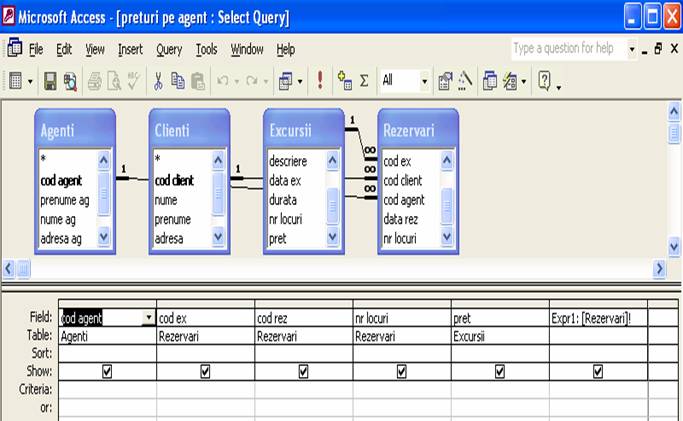Click the horizontal scrollbar of the table pane
Image resolution: width=683 pixels, height=421 pixels.
click(340, 269)
